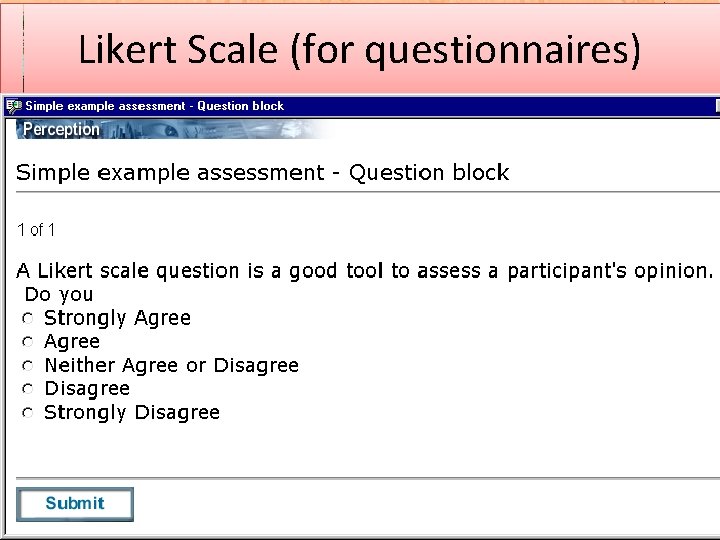Pick the Neither Agree or Disagree radio button

point(29,366)
